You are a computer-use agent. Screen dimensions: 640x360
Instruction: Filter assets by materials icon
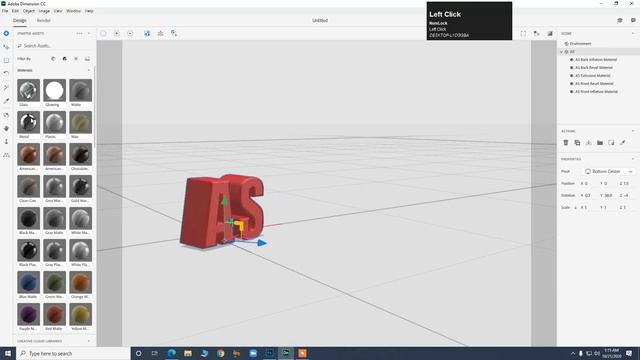click(x=64, y=59)
